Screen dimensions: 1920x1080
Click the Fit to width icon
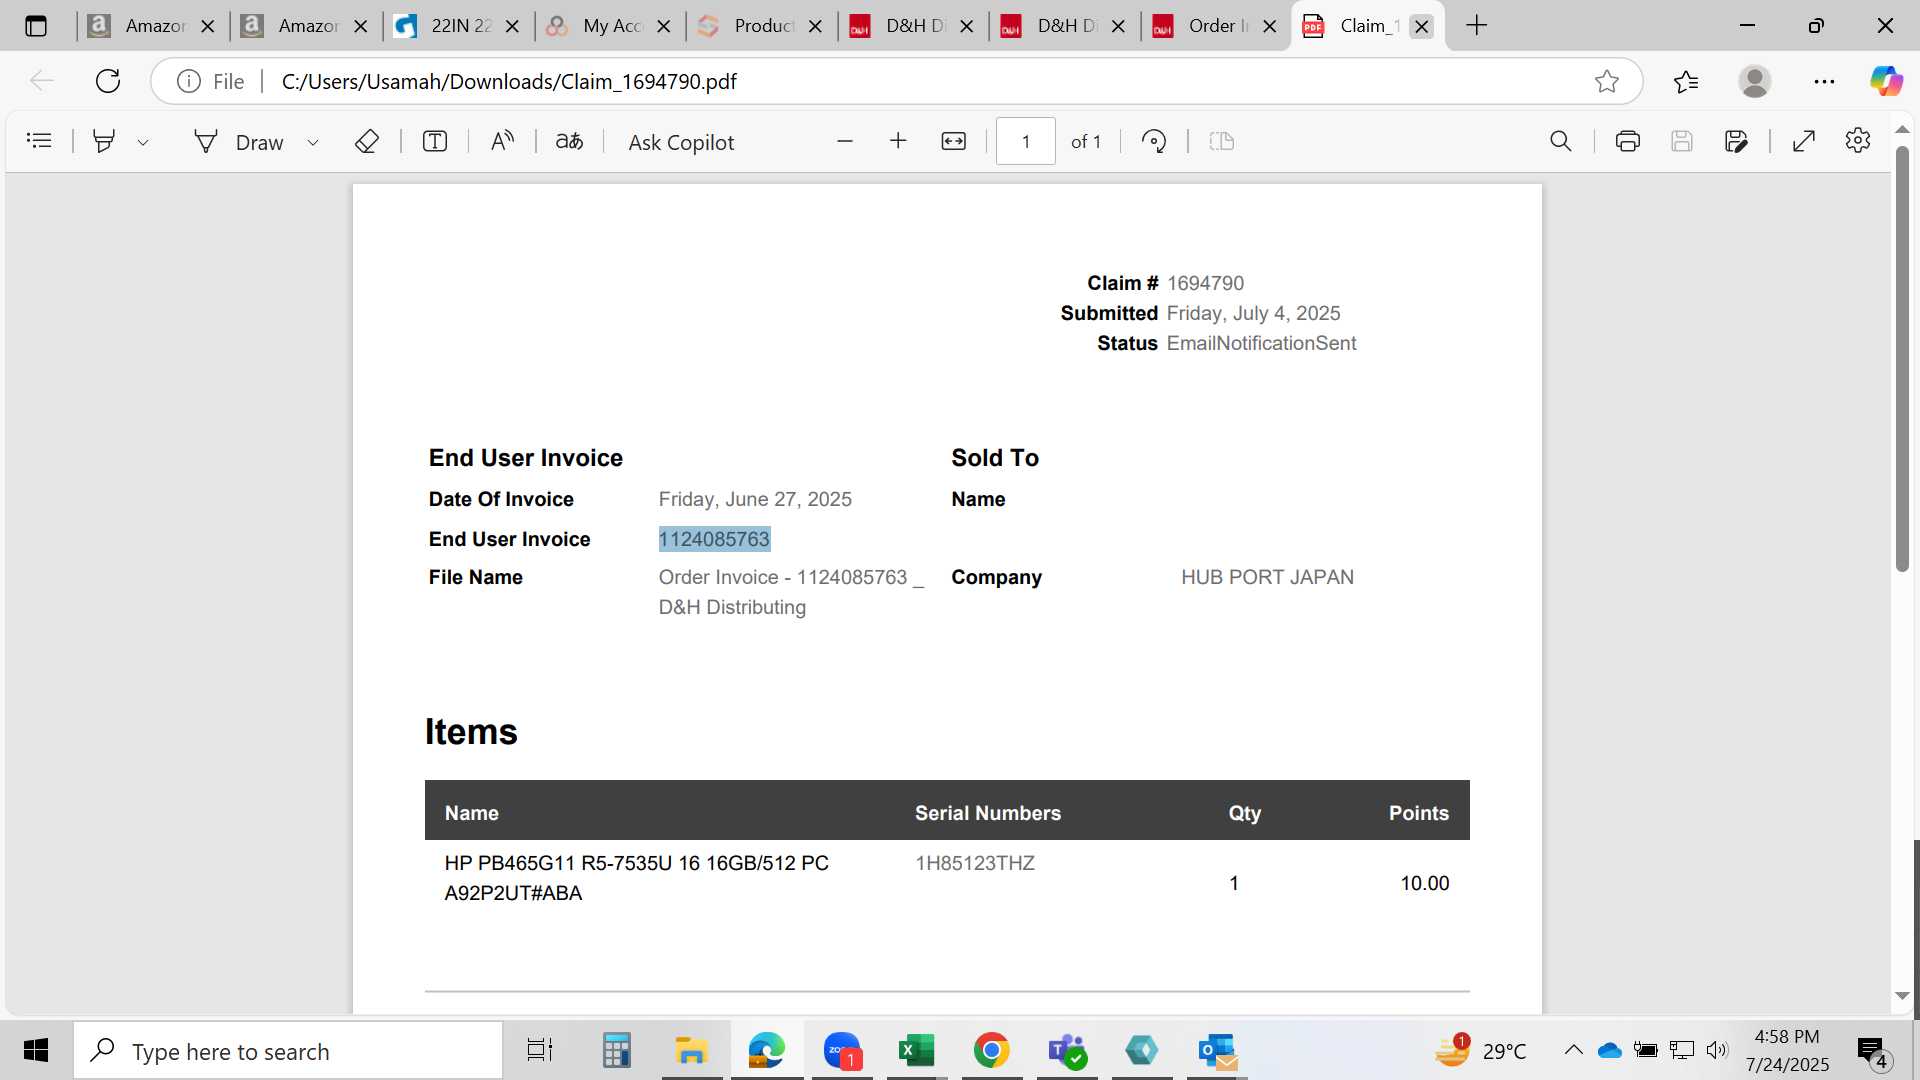pyautogui.click(x=954, y=141)
